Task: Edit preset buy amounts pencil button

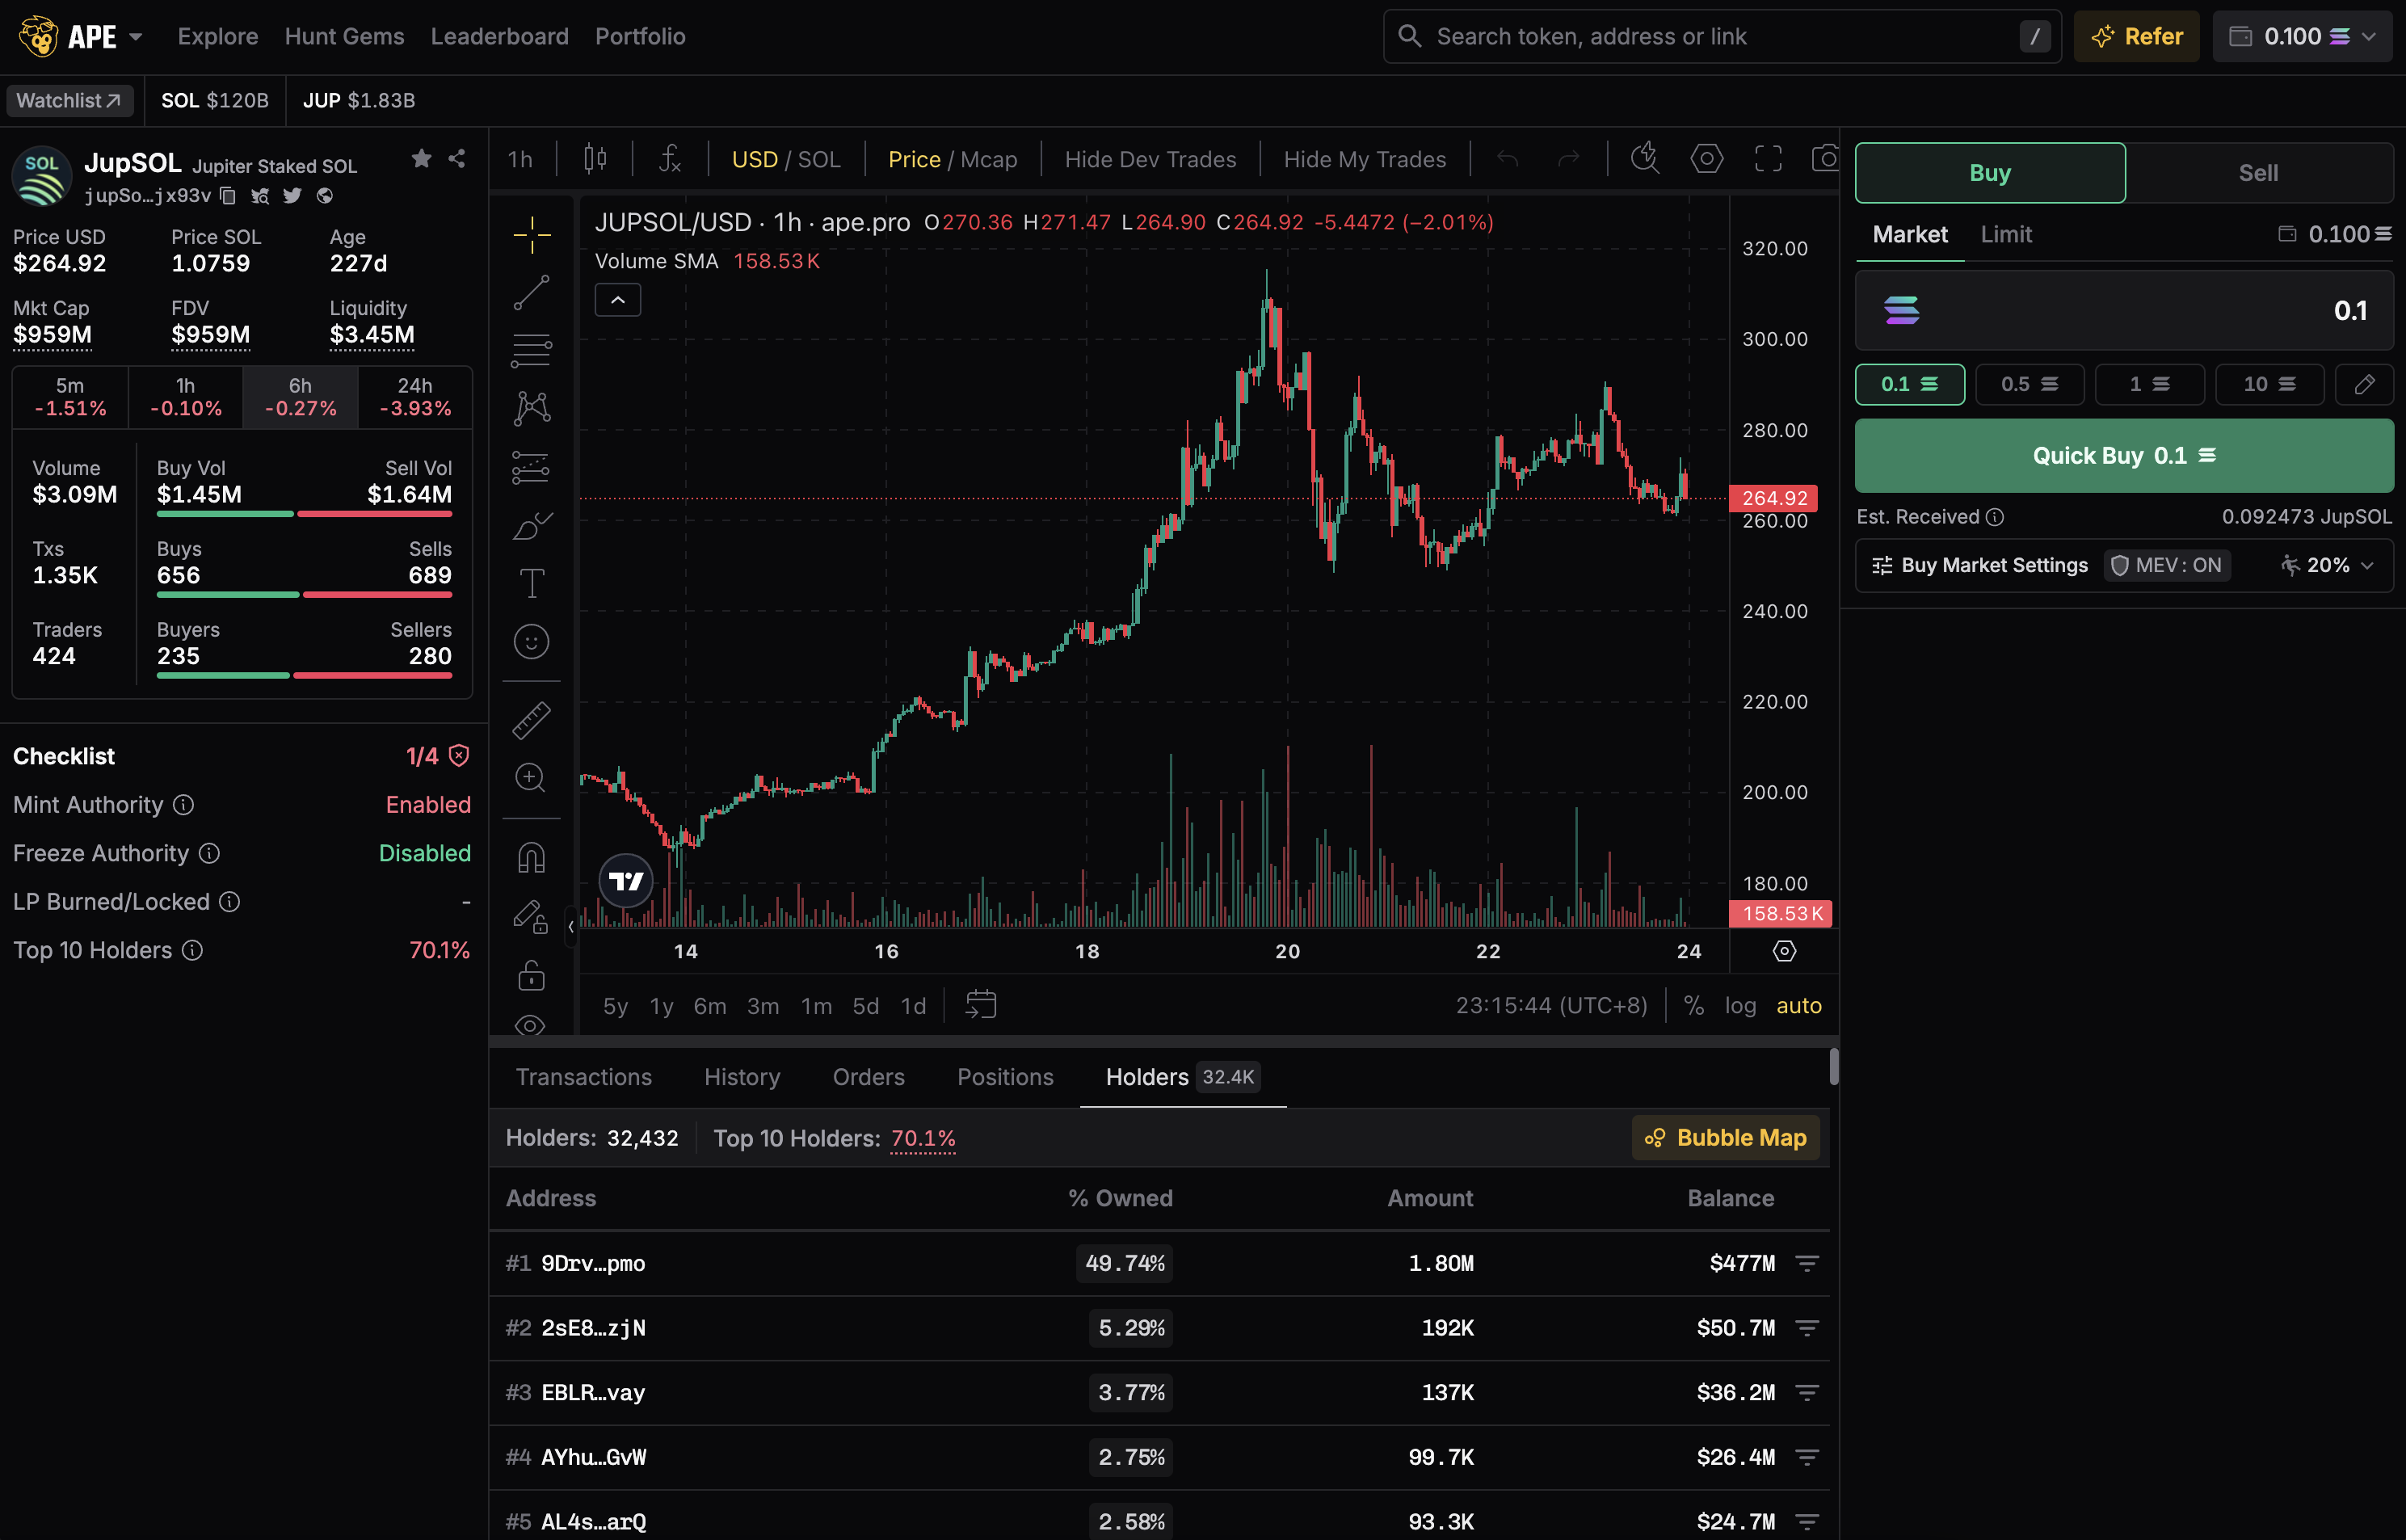Action: point(2364,384)
